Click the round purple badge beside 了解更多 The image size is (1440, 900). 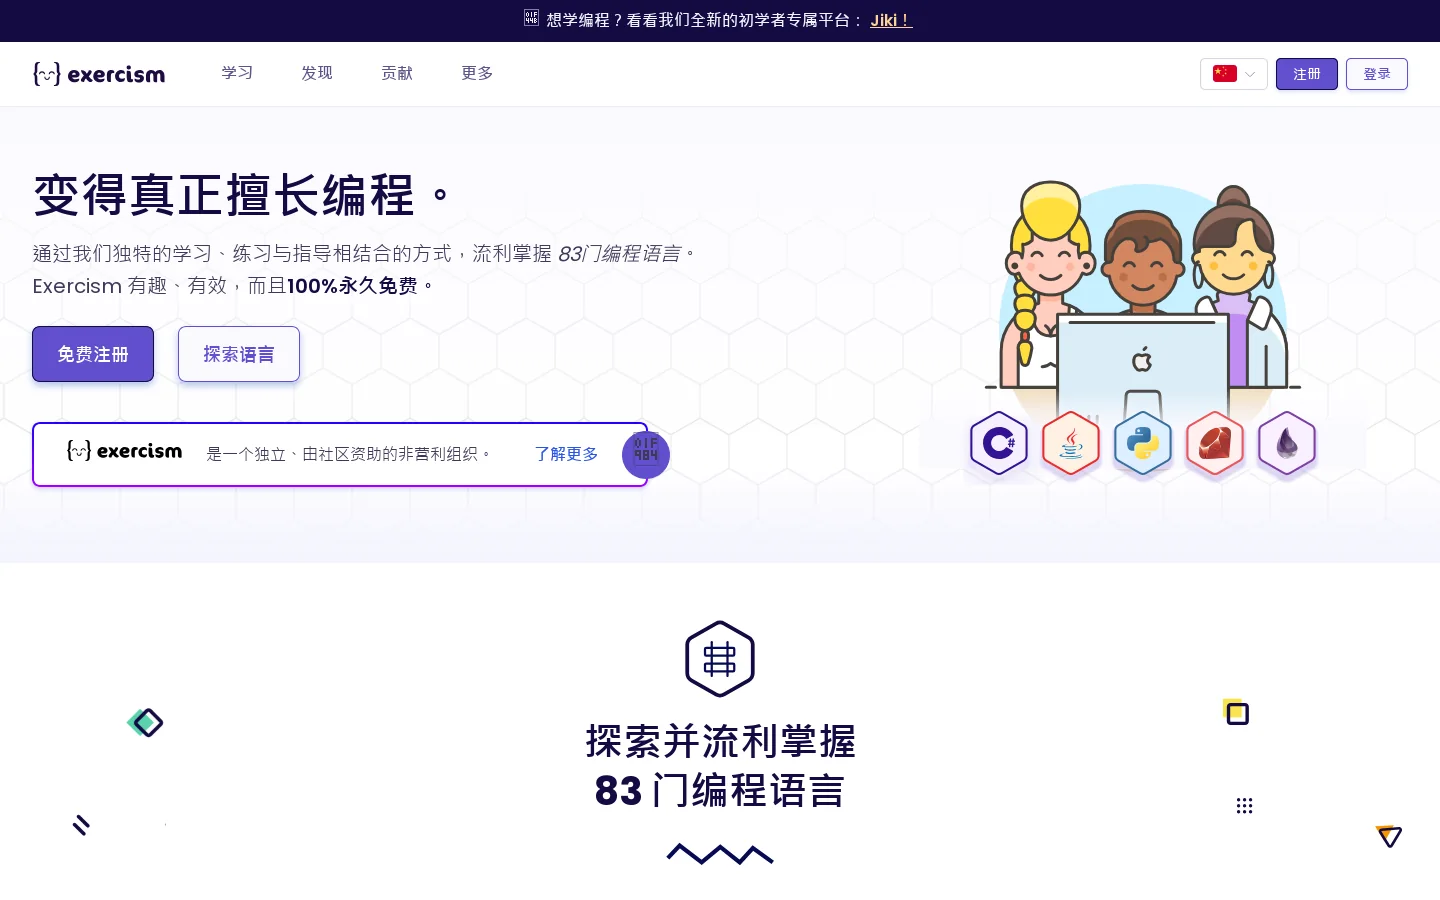(x=646, y=455)
